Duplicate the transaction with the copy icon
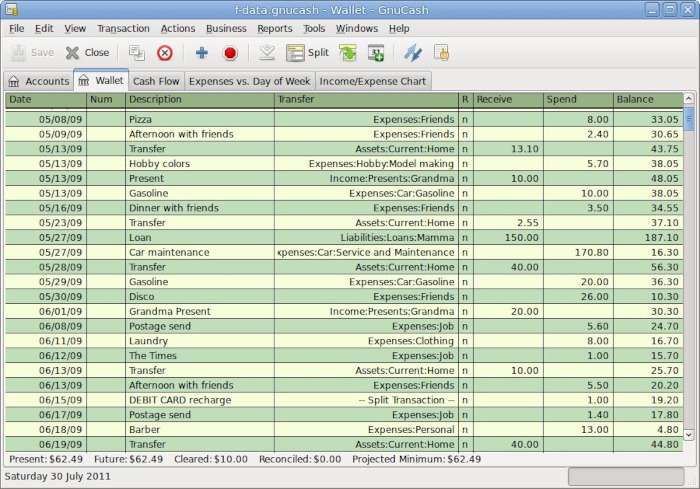Image resolution: width=700 pixels, height=489 pixels. pyautogui.click(x=137, y=53)
